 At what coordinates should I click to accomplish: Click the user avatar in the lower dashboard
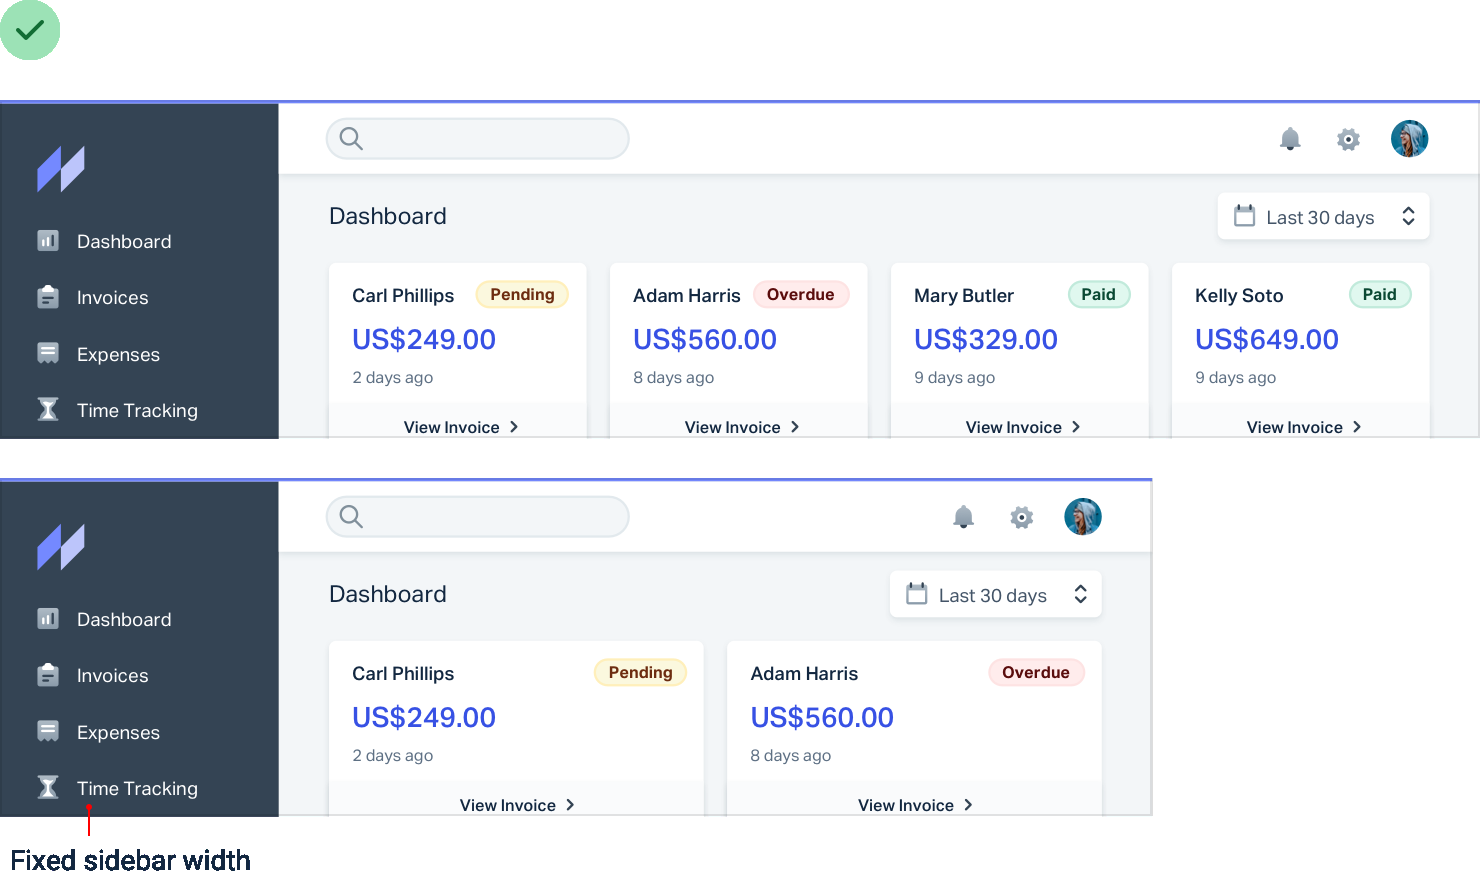click(x=1082, y=517)
